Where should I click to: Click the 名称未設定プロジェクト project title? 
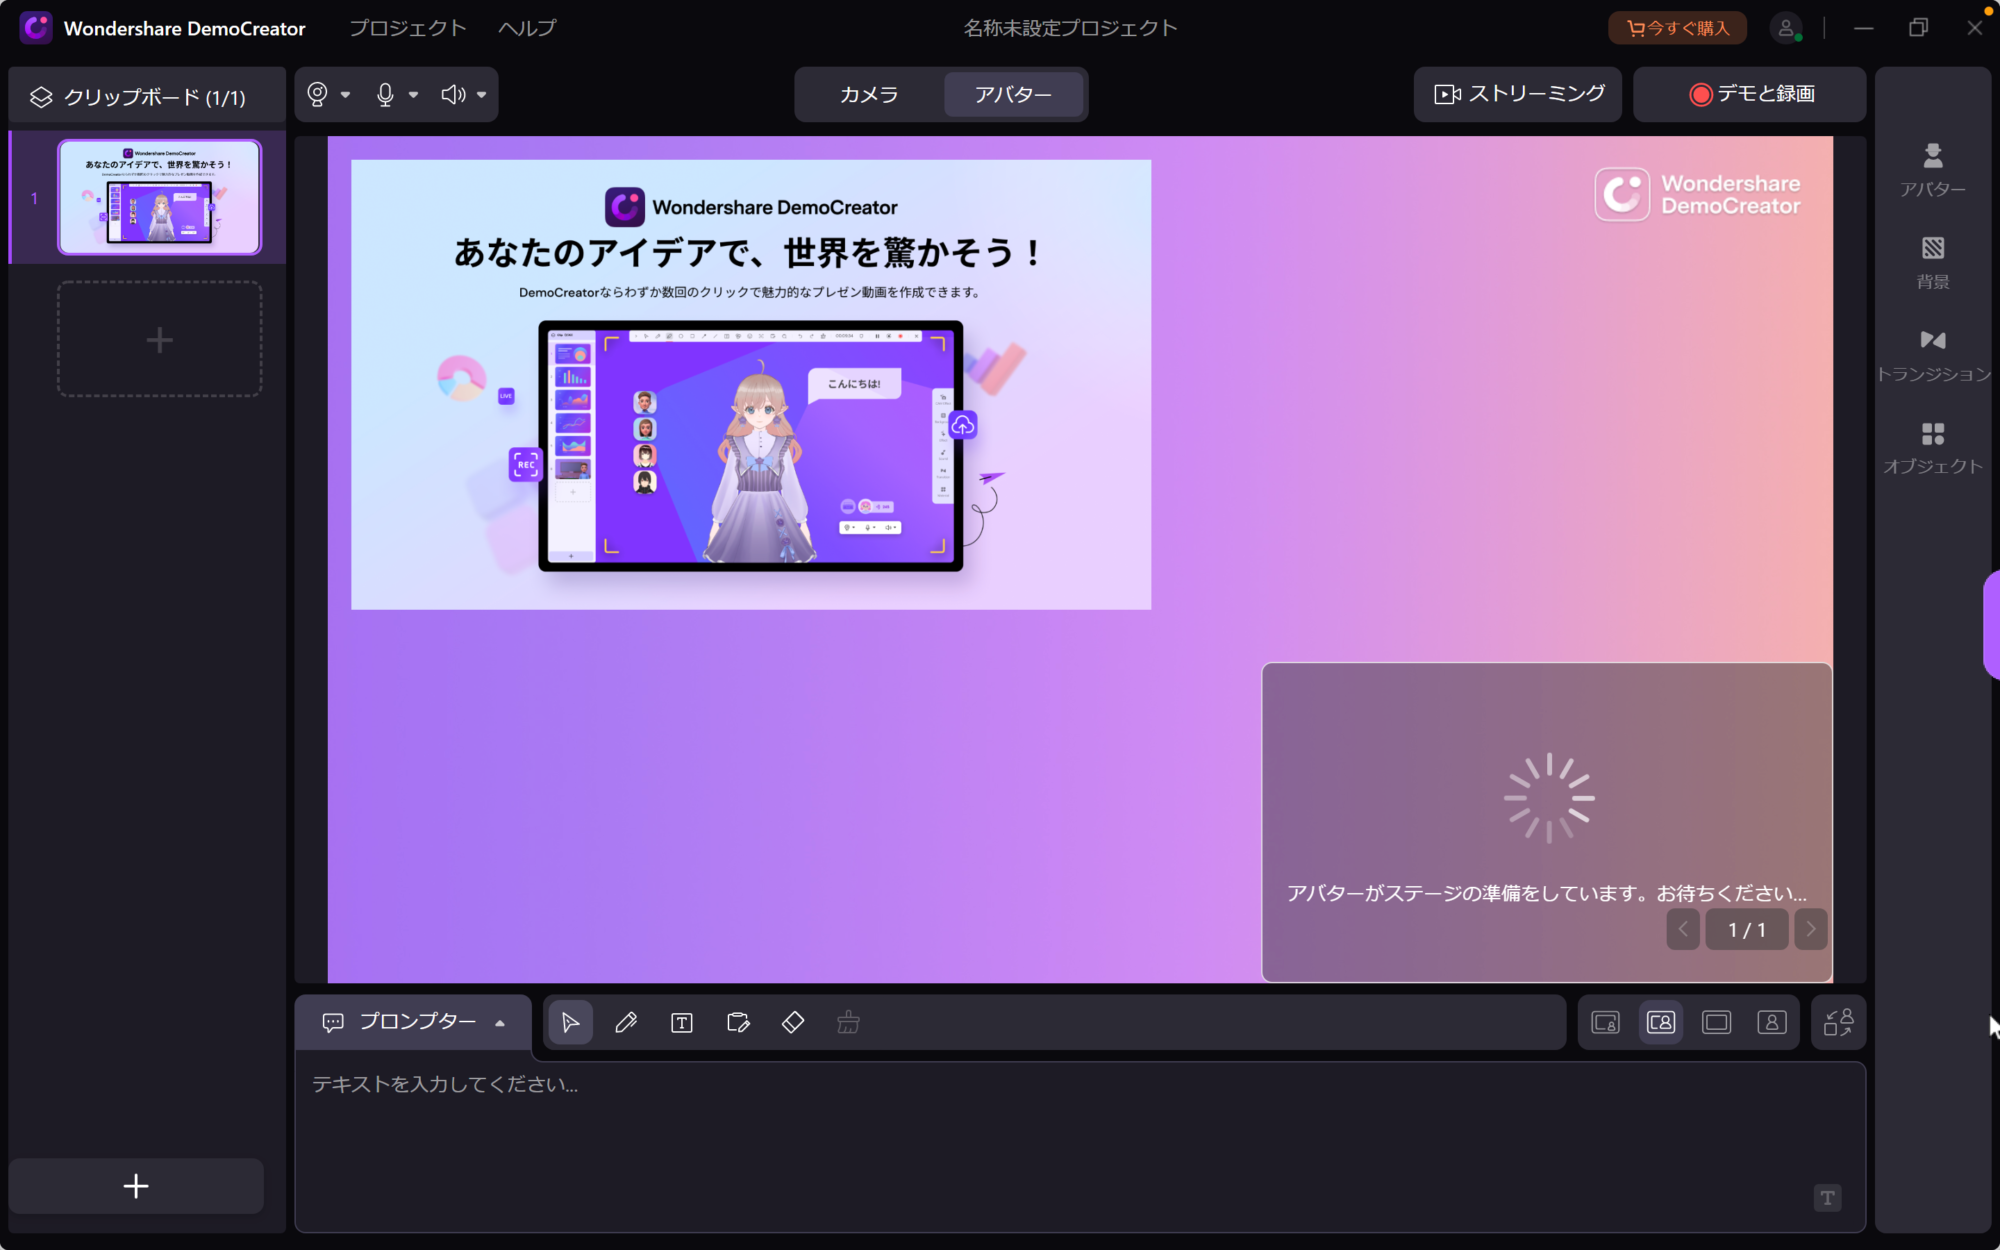pyautogui.click(x=1070, y=28)
